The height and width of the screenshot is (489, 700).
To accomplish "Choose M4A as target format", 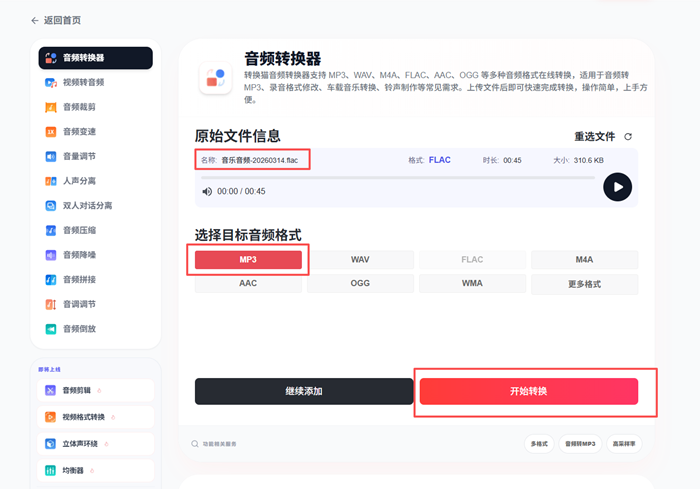I will [584, 260].
